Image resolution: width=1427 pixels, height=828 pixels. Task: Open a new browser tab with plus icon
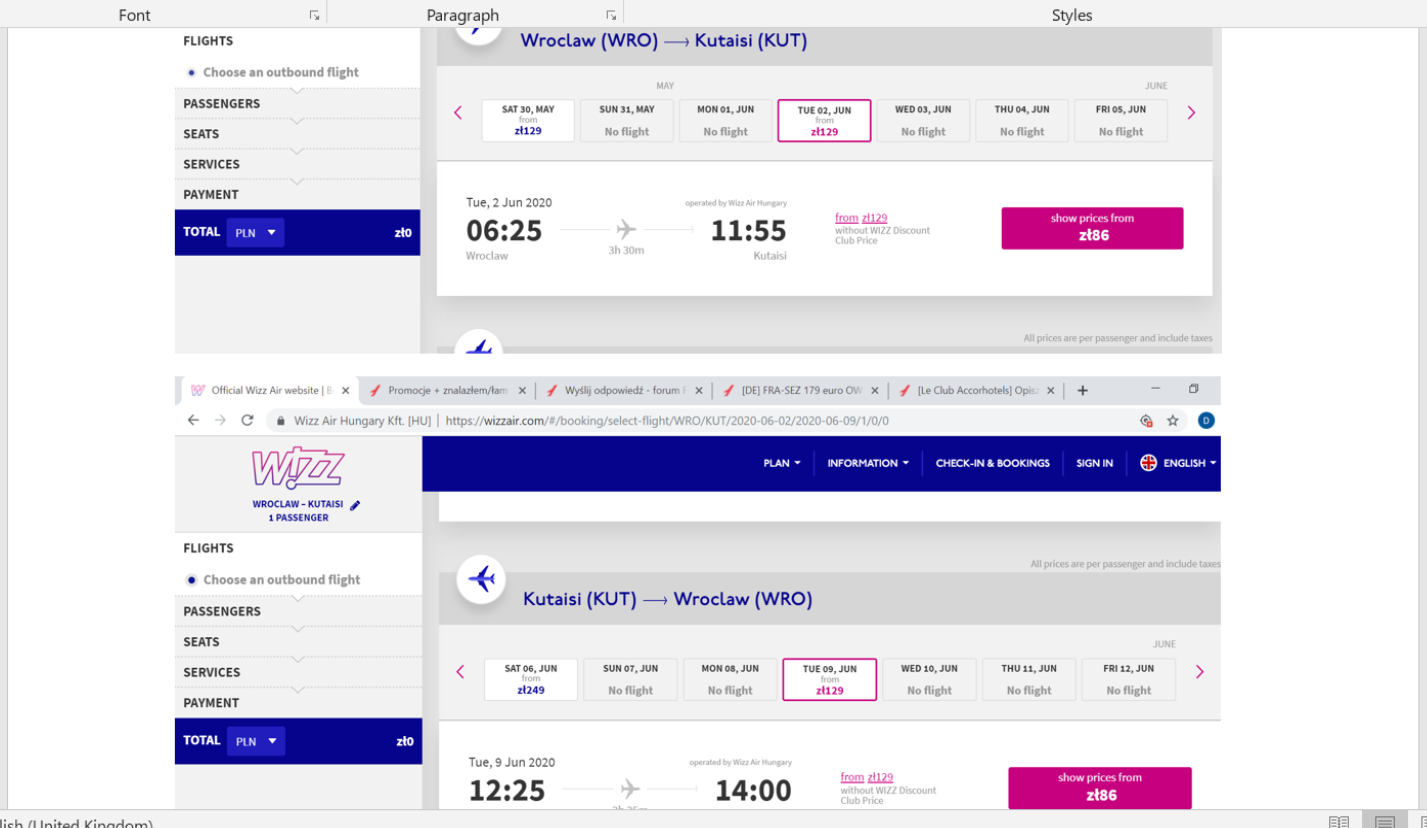[x=1082, y=390]
